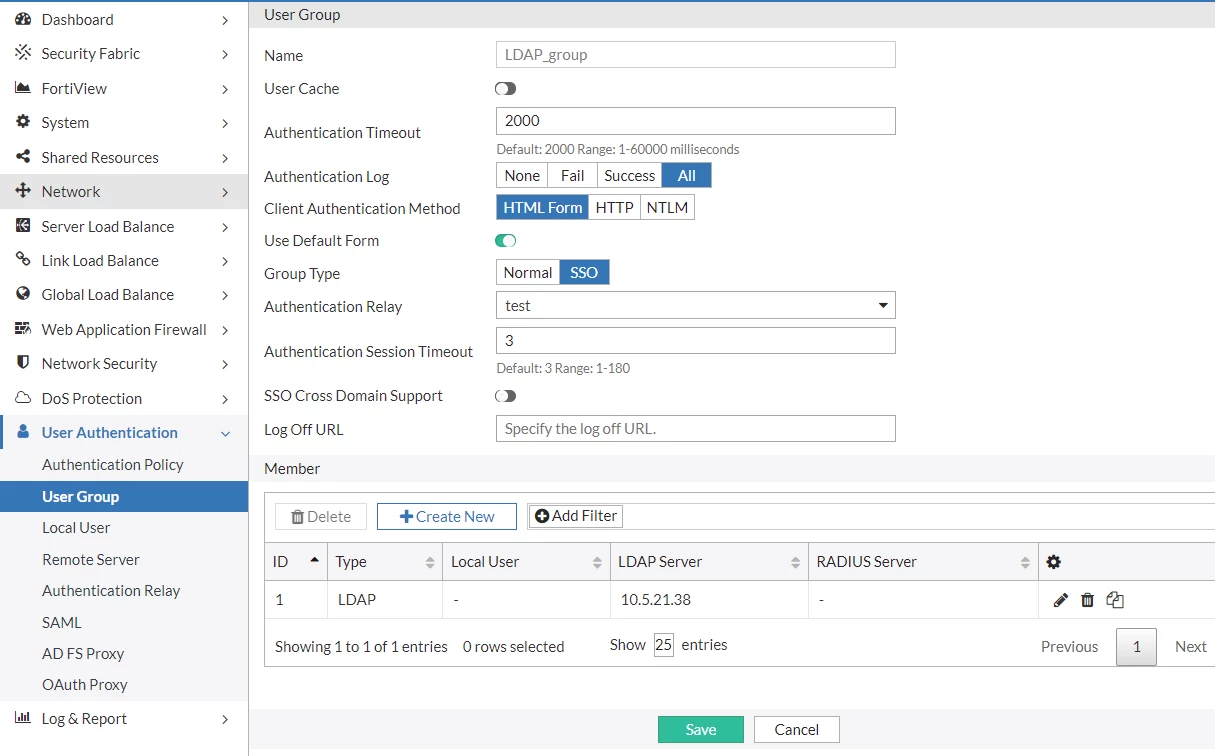Sort table by RADIUS Server arrows
Screen dimensions: 1215x756
click(x=1025, y=563)
